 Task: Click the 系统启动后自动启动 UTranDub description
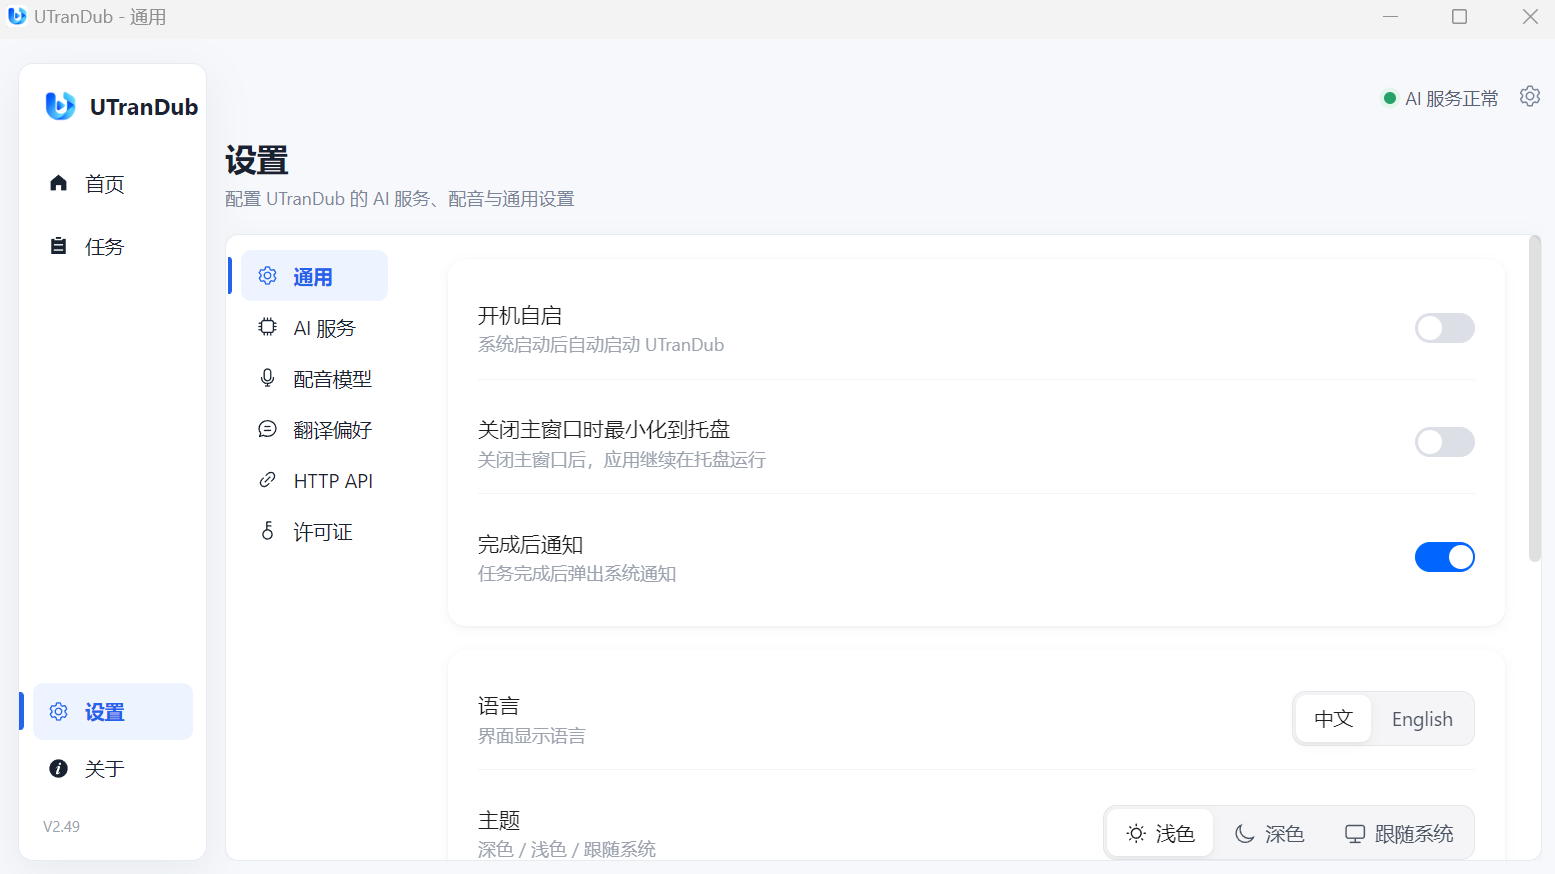[601, 345]
